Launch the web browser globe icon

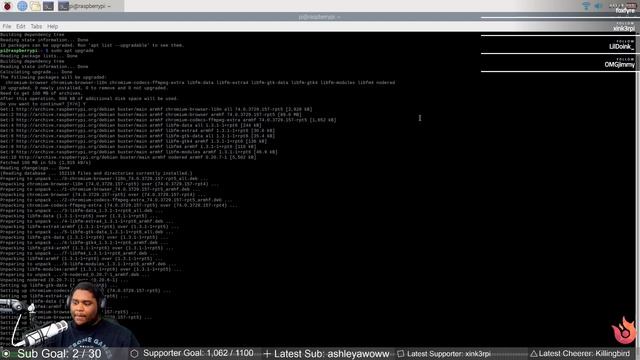[x=22, y=6]
